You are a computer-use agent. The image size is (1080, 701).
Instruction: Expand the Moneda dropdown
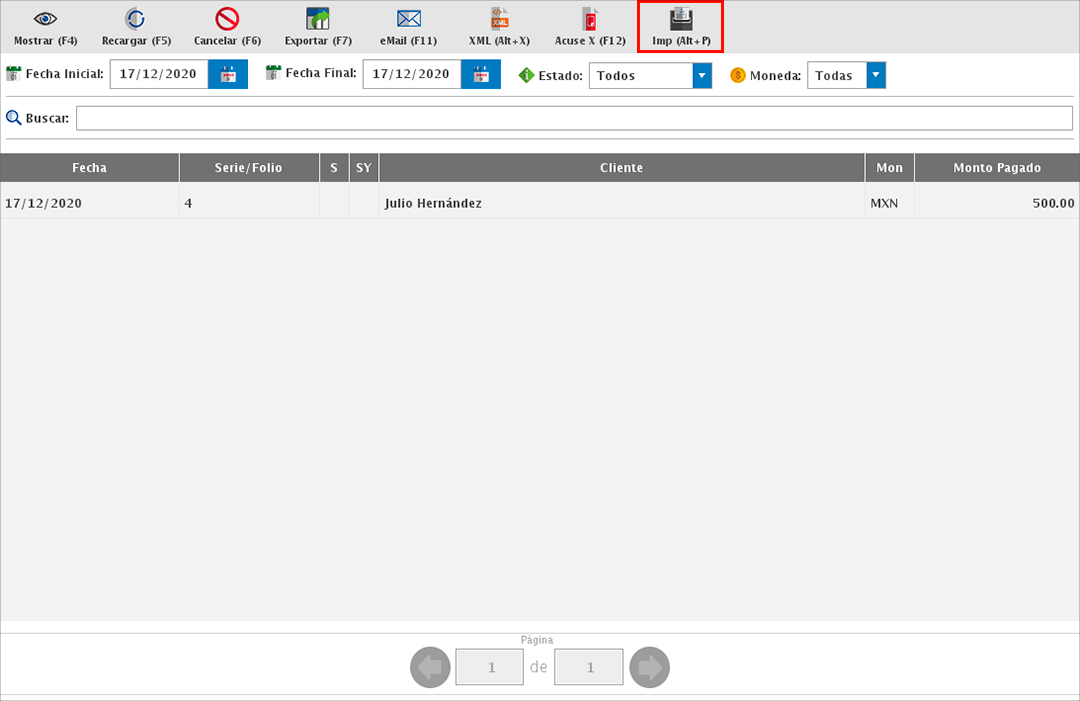[x=876, y=76]
